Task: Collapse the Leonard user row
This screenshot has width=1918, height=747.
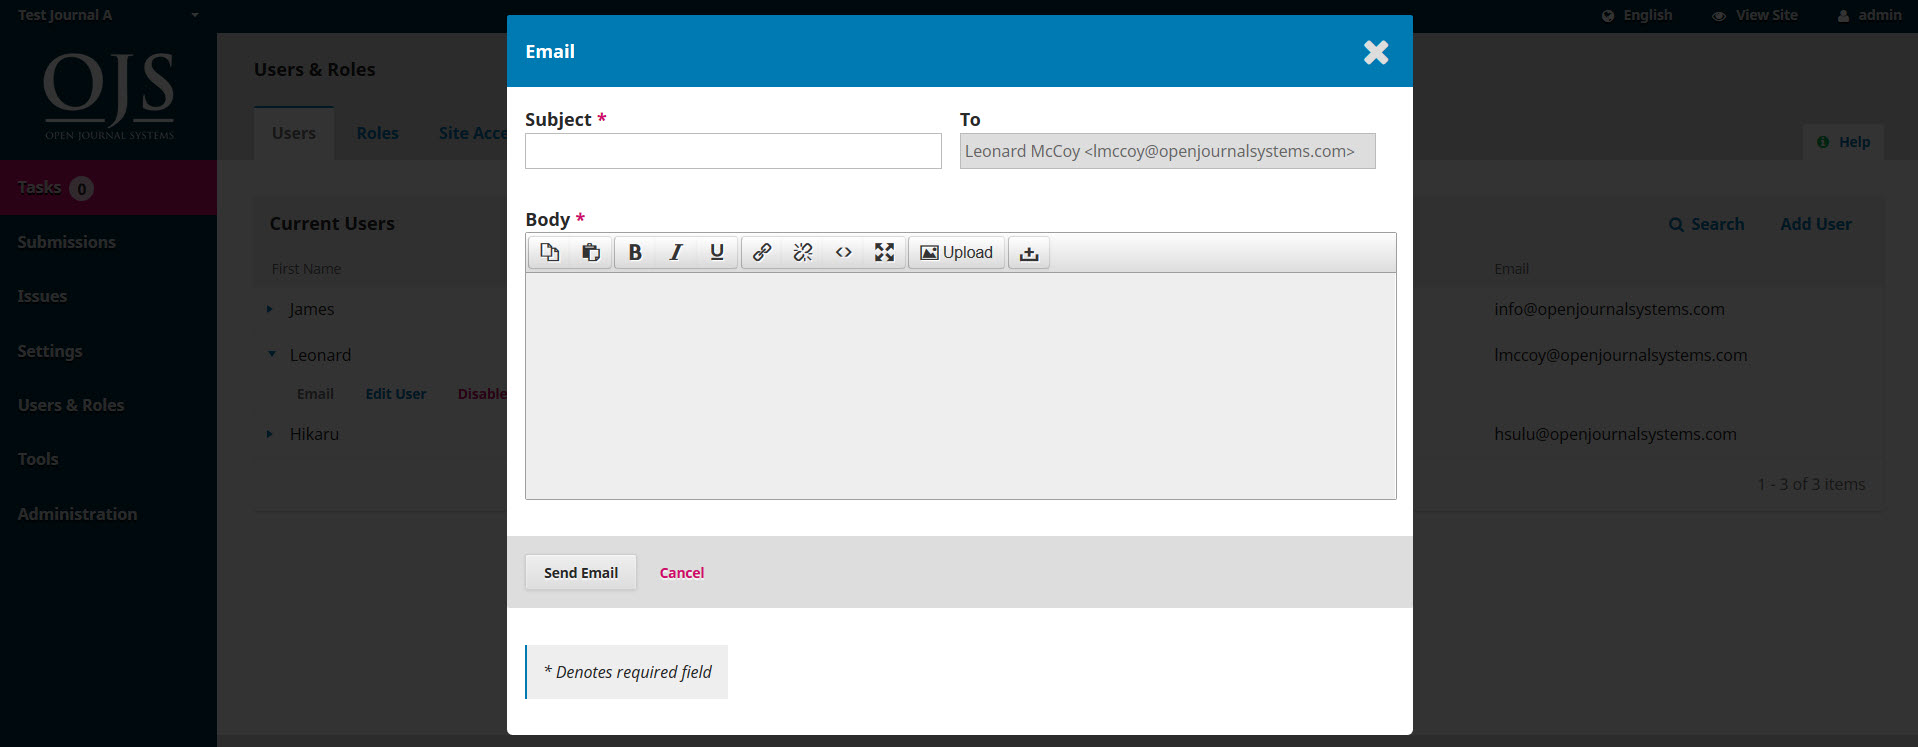Action: (271, 354)
